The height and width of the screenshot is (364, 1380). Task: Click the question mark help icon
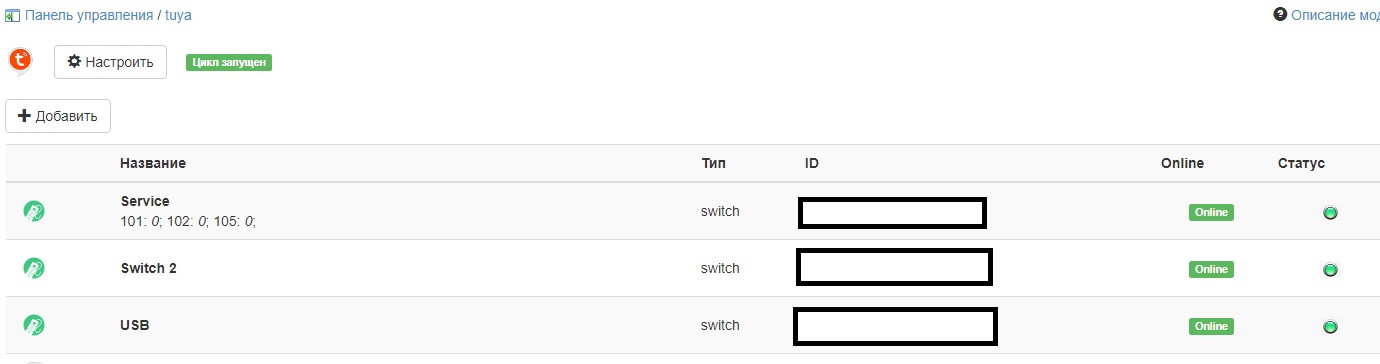tap(1279, 15)
